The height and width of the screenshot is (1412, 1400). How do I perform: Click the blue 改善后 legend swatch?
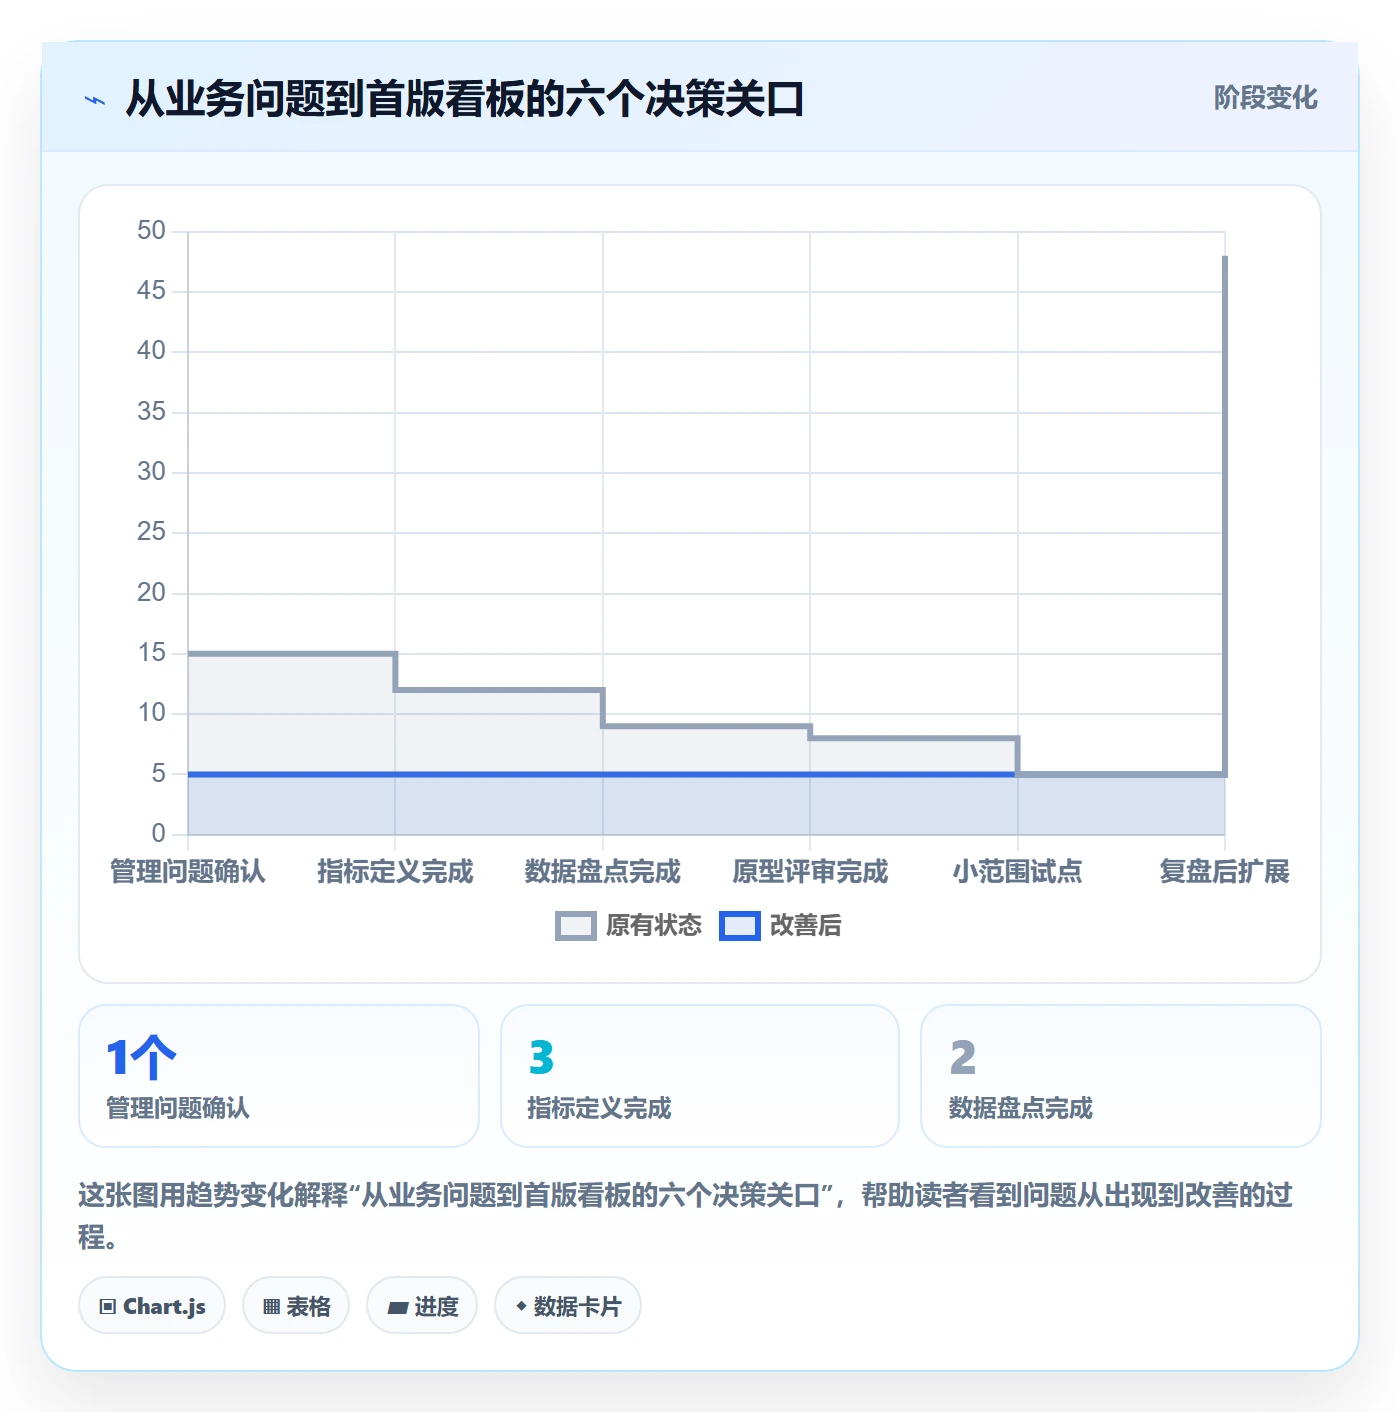coord(740,926)
